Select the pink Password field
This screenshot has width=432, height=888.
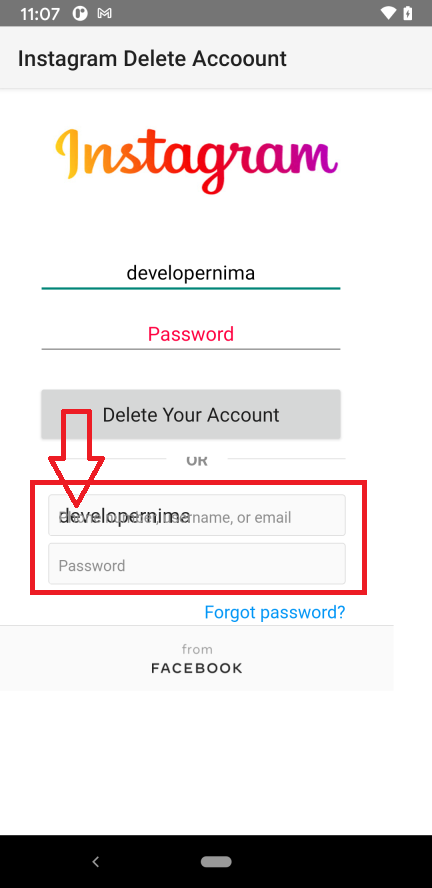click(191, 334)
